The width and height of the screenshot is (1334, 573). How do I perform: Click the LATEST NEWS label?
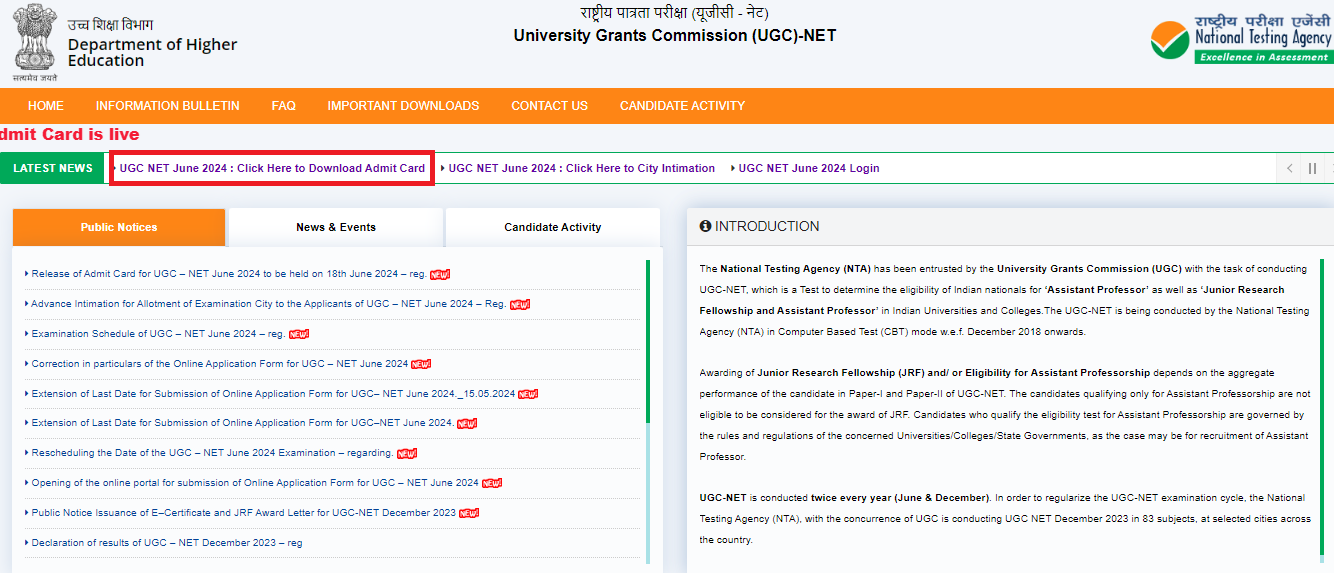pos(53,168)
